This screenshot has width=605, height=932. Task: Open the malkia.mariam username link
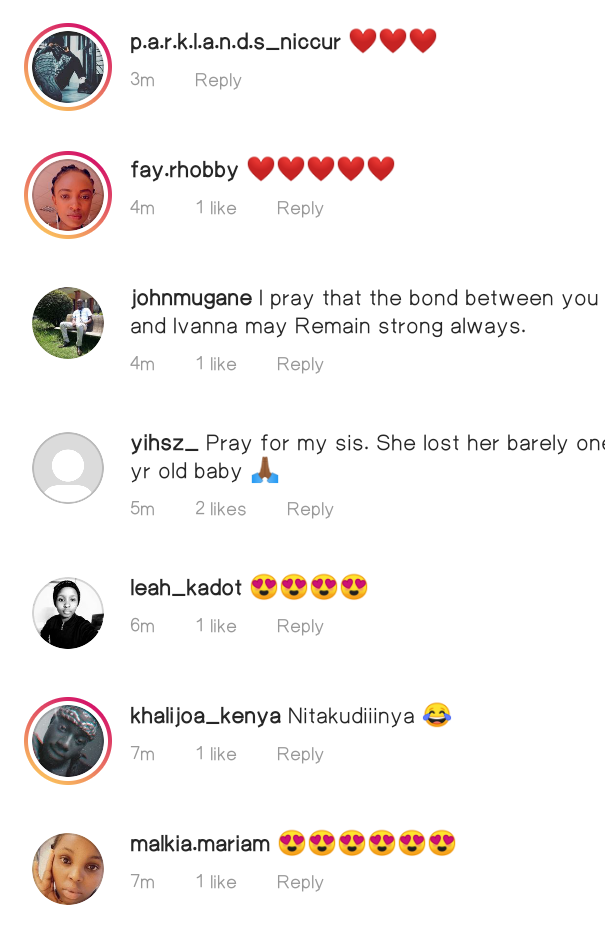[x=200, y=844]
